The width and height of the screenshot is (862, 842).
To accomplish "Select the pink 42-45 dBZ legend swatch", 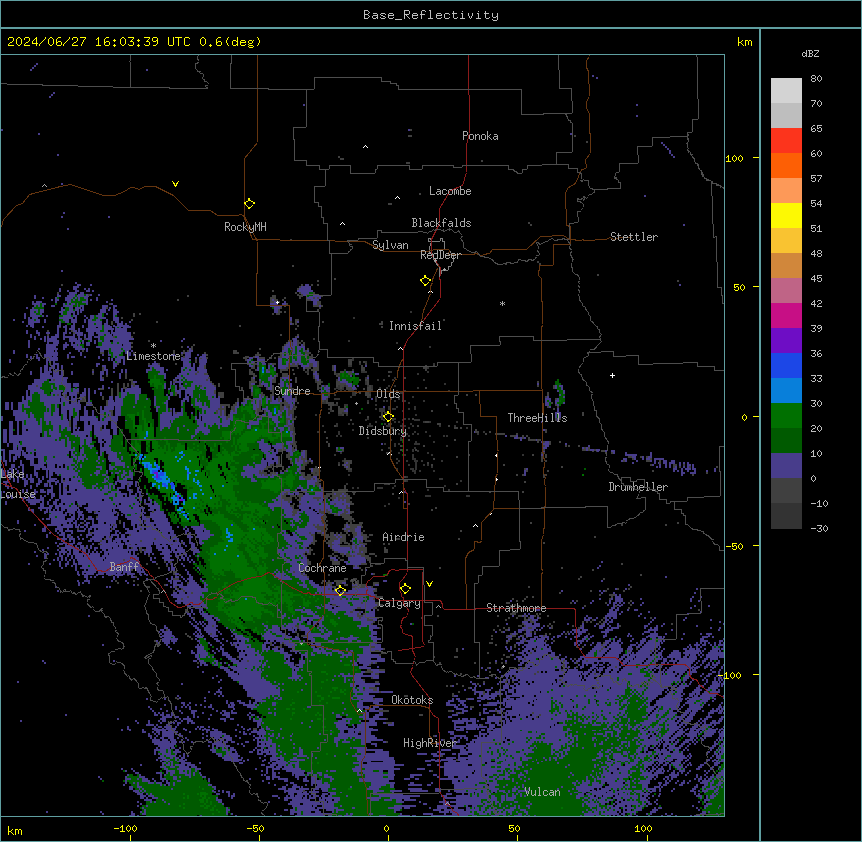I will (x=786, y=291).
